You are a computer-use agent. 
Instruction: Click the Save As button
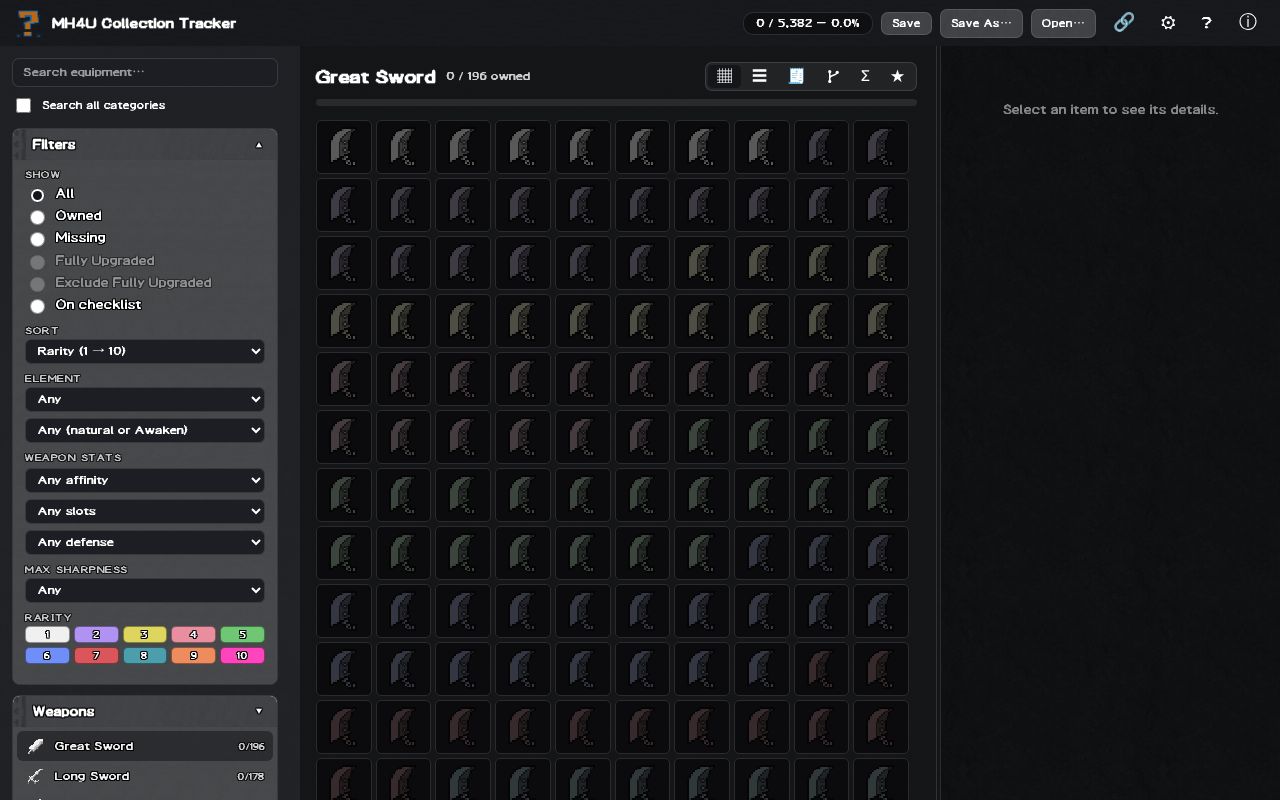pos(981,23)
